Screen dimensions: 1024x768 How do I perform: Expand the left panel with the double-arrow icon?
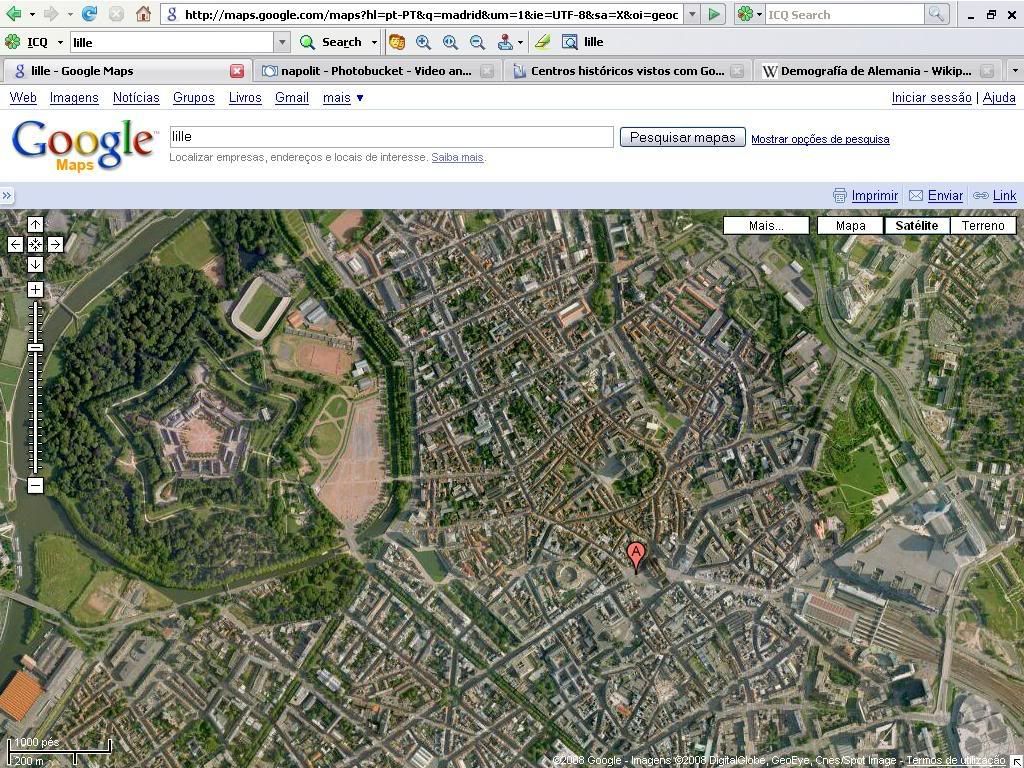tap(7, 195)
